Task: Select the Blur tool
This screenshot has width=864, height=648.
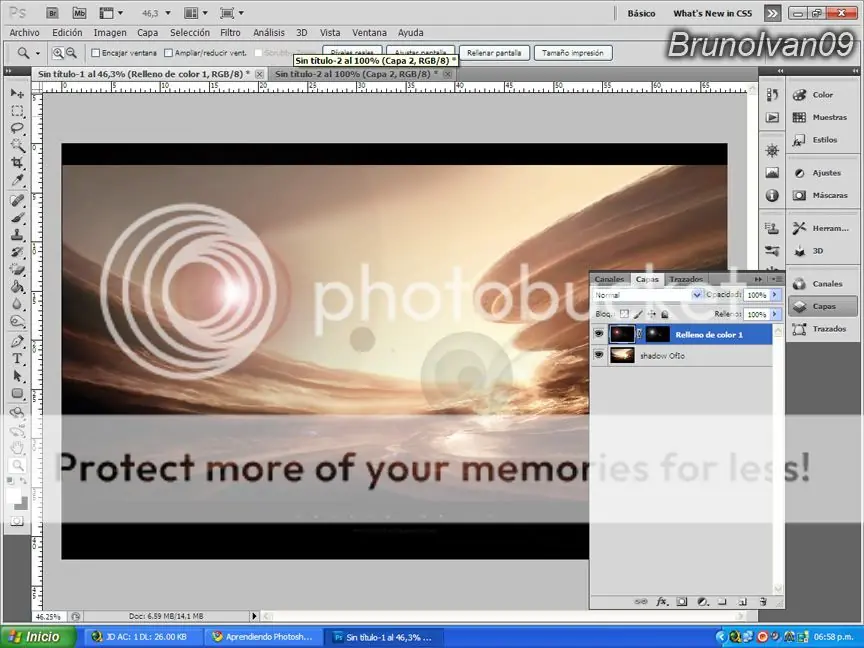Action: click(17, 304)
